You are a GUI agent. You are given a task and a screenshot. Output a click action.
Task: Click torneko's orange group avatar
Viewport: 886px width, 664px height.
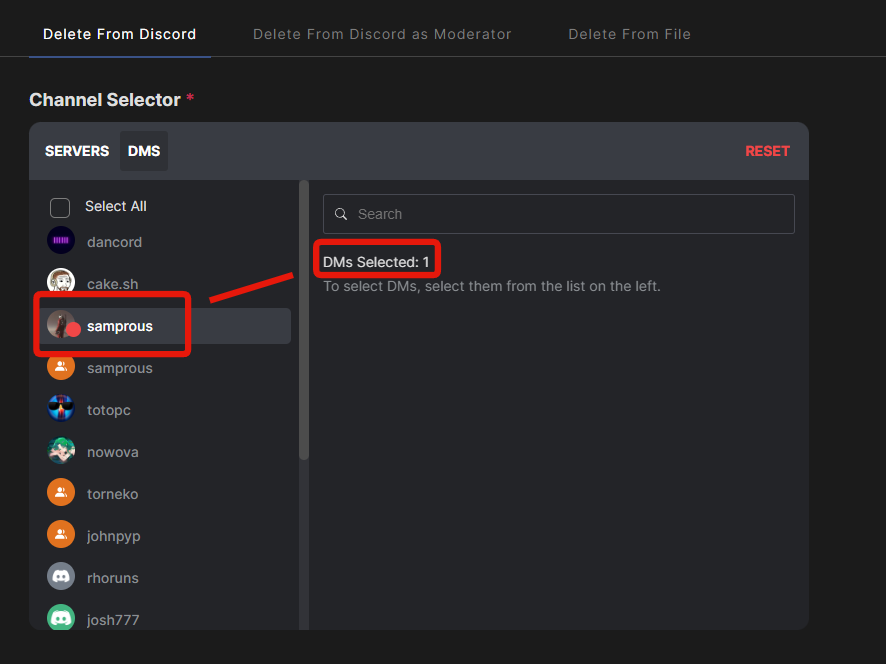pos(60,493)
